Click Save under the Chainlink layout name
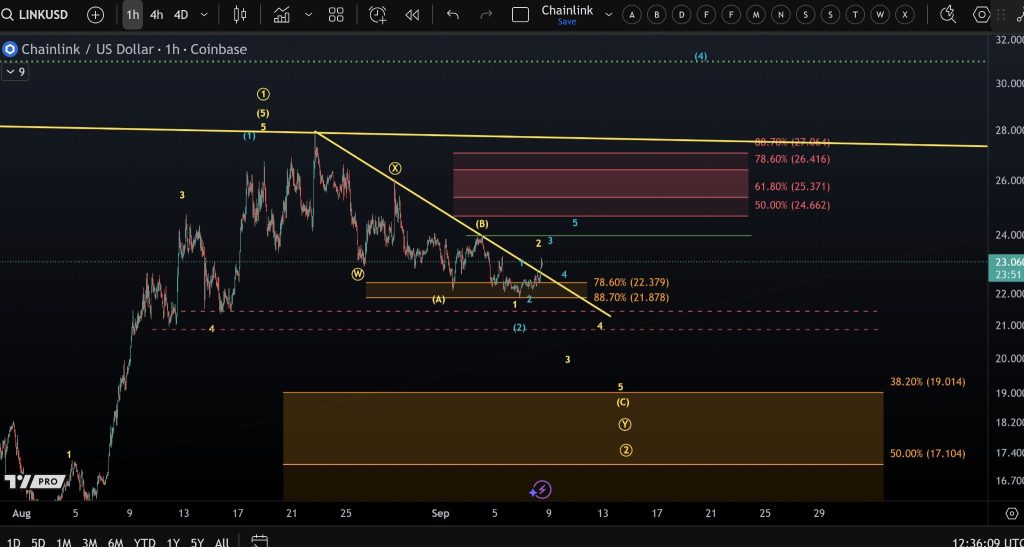Screen dimensions: 1024x547 567,22
